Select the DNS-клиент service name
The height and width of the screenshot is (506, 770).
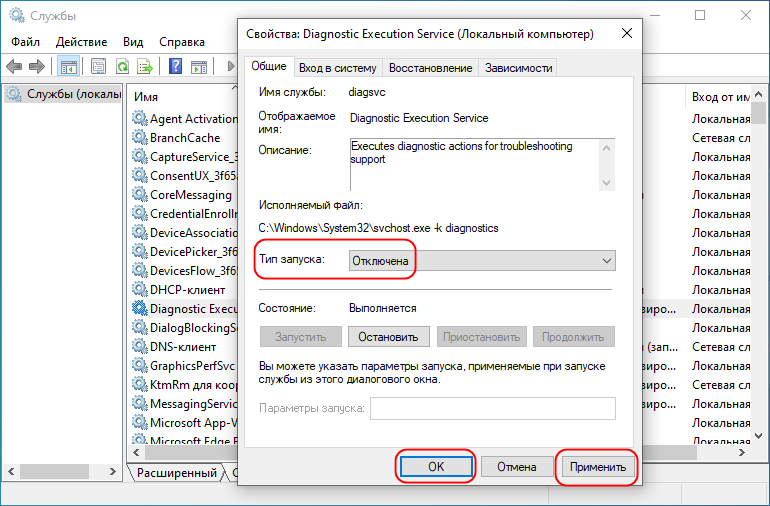click(x=183, y=347)
